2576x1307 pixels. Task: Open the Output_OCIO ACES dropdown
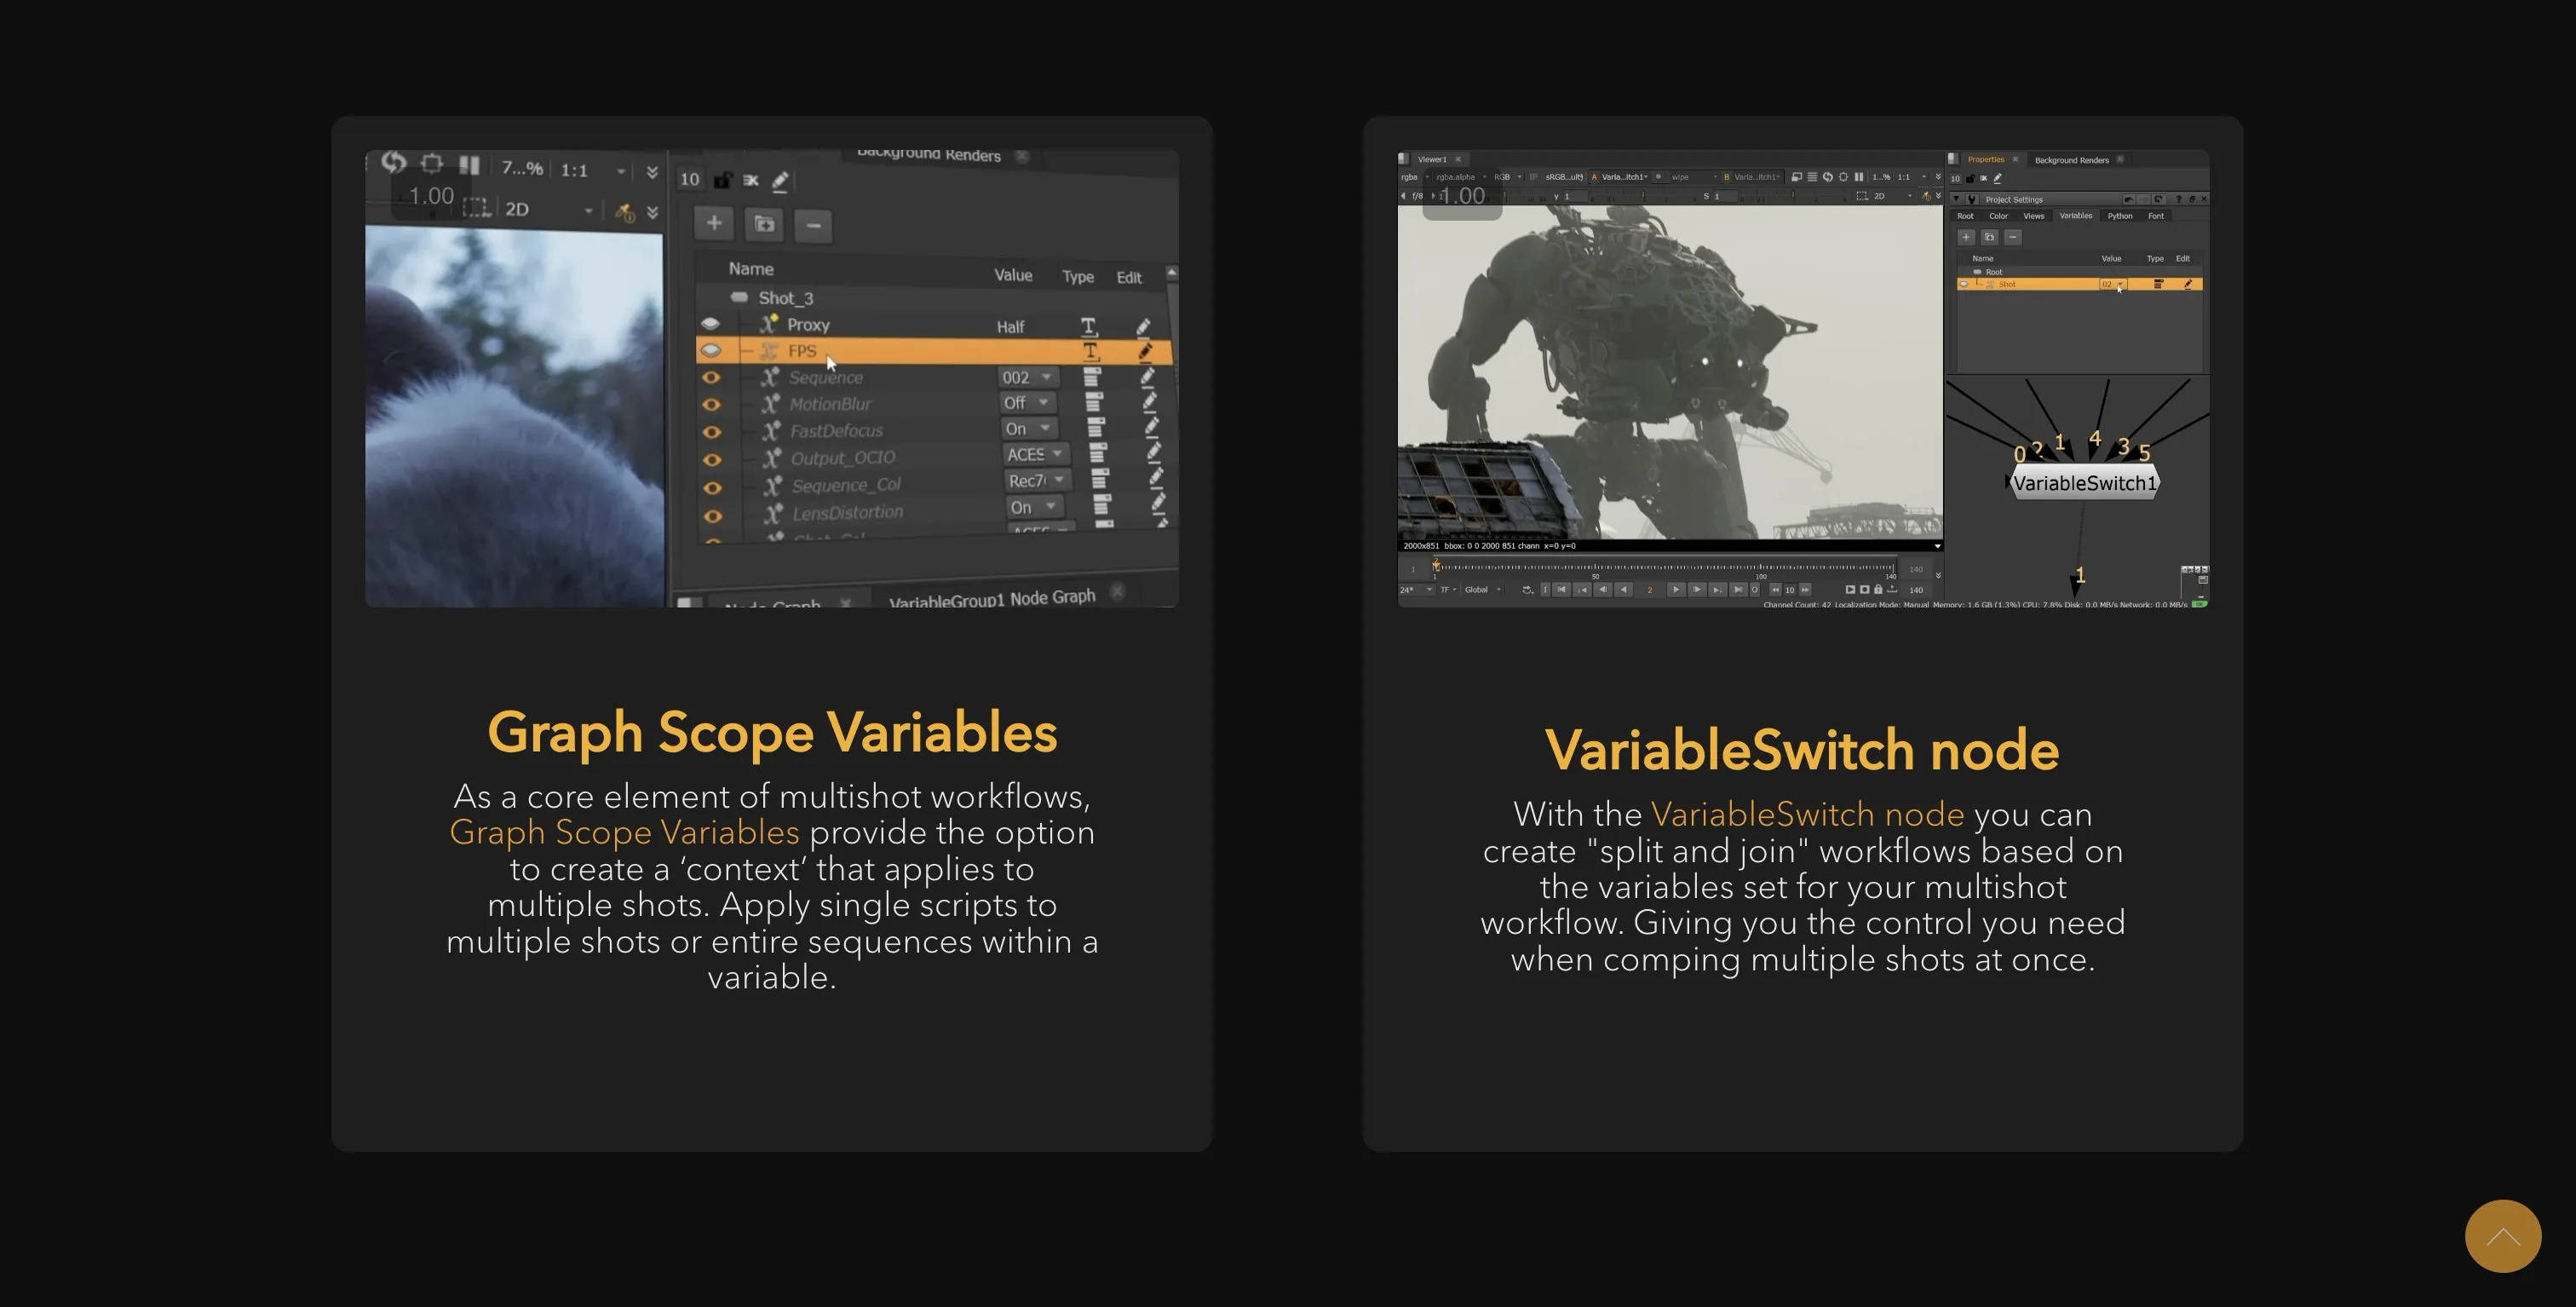(x=1035, y=454)
